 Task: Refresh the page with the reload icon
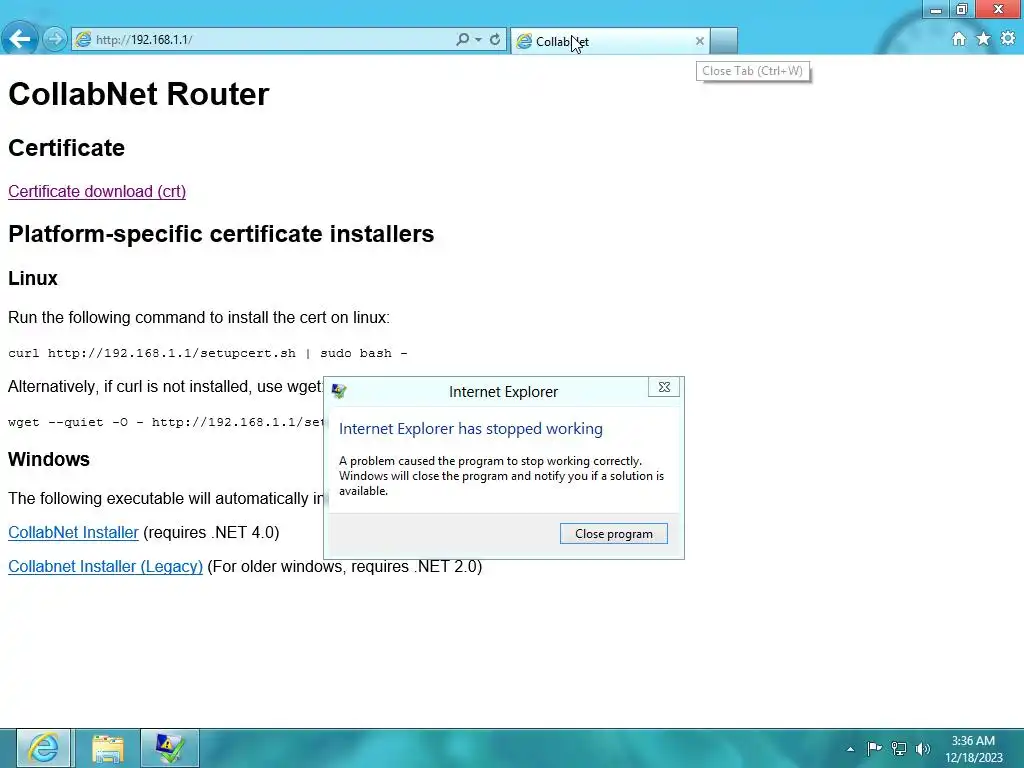[x=495, y=40]
